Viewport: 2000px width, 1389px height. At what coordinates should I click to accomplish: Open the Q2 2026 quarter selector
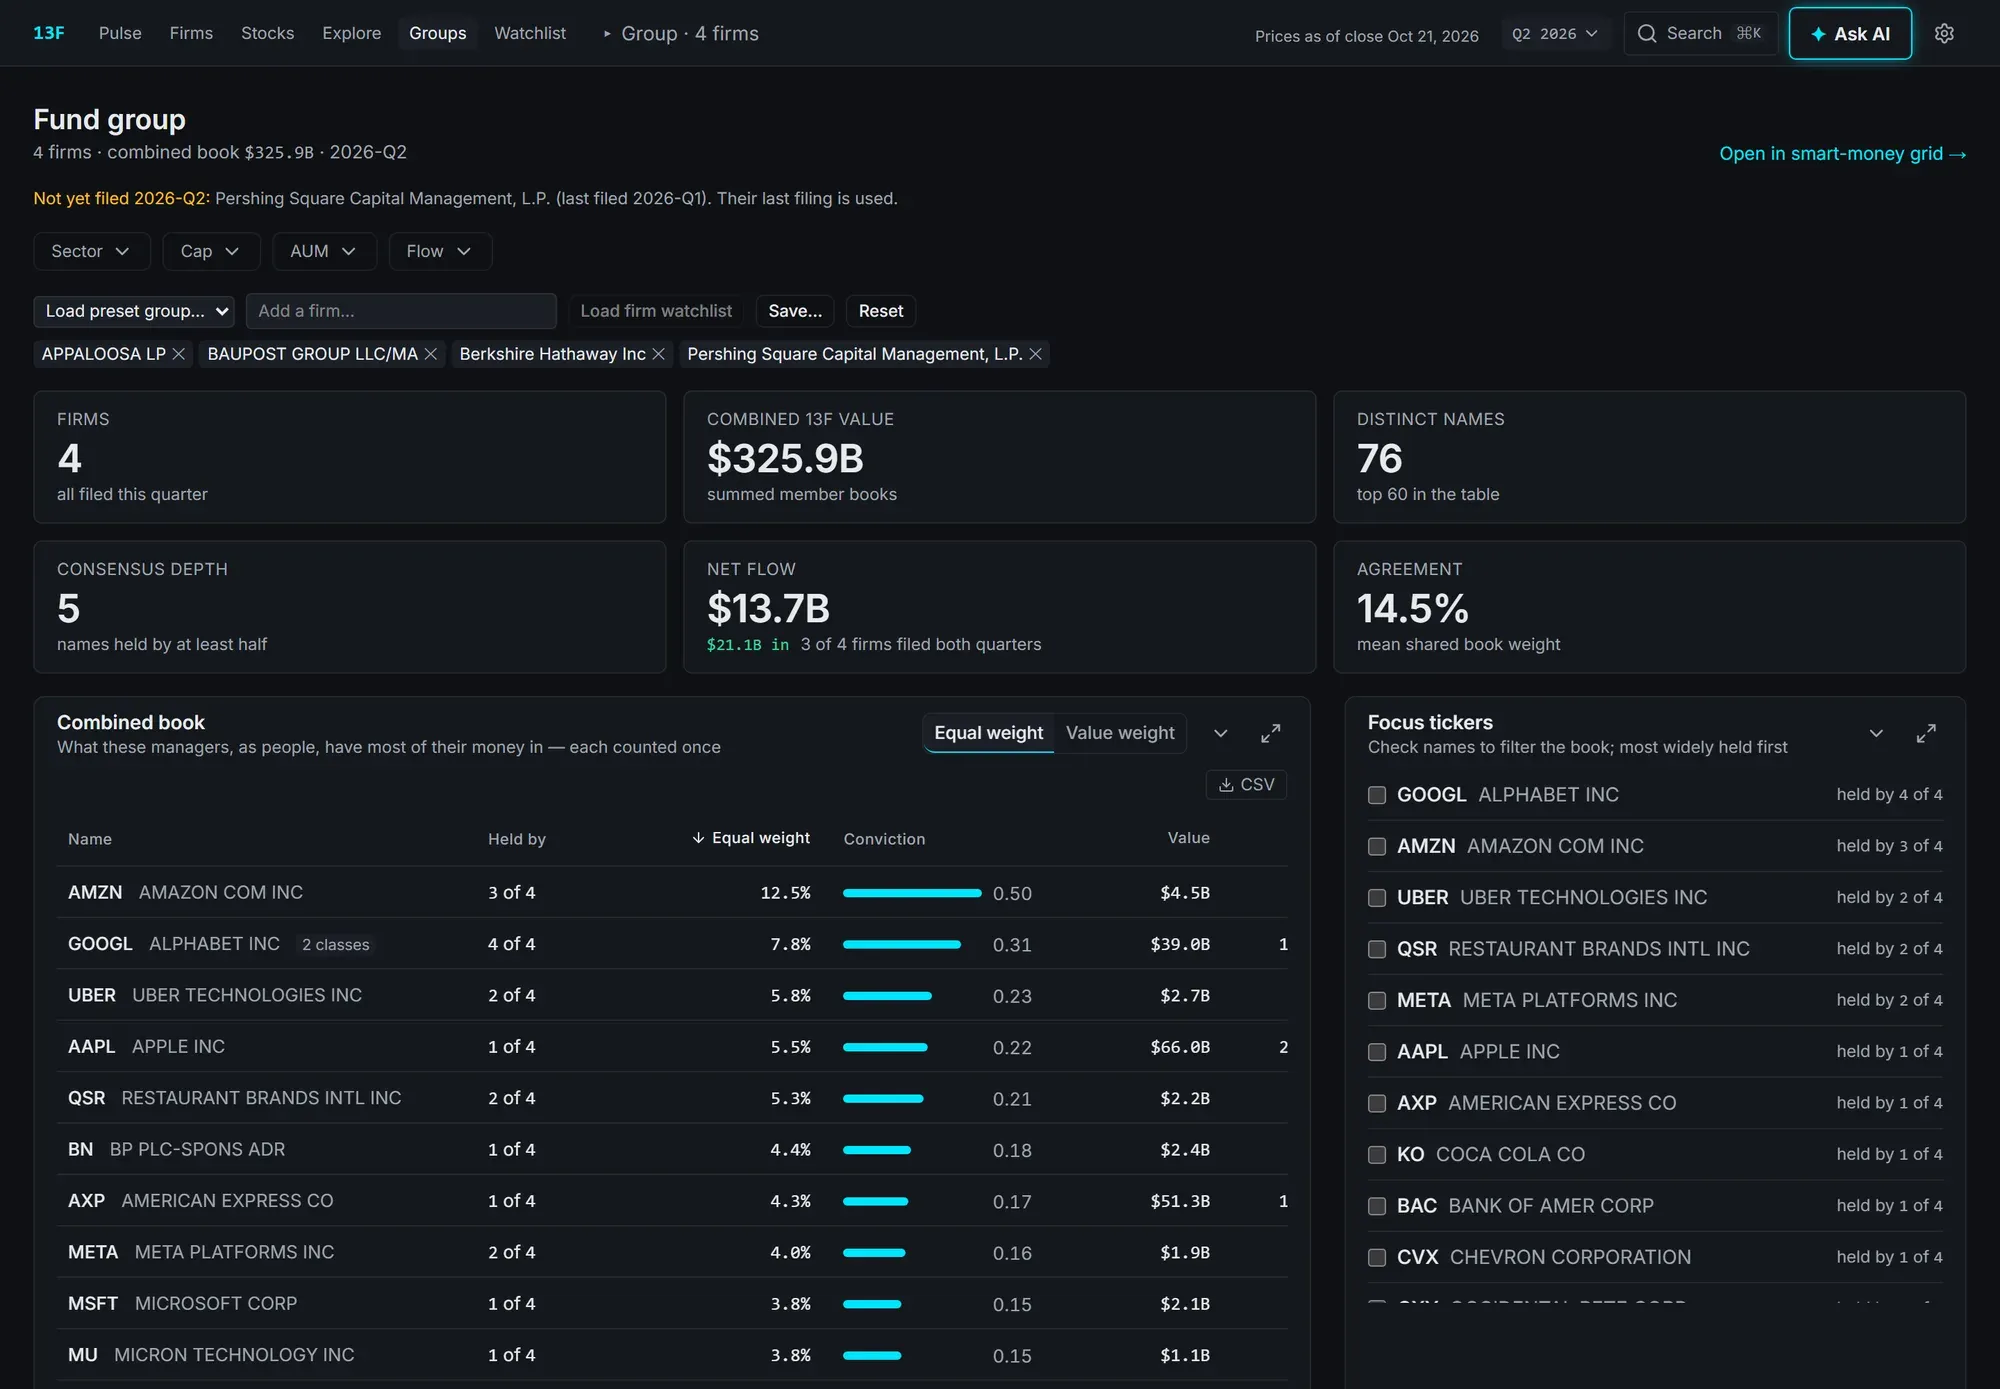1555,34
